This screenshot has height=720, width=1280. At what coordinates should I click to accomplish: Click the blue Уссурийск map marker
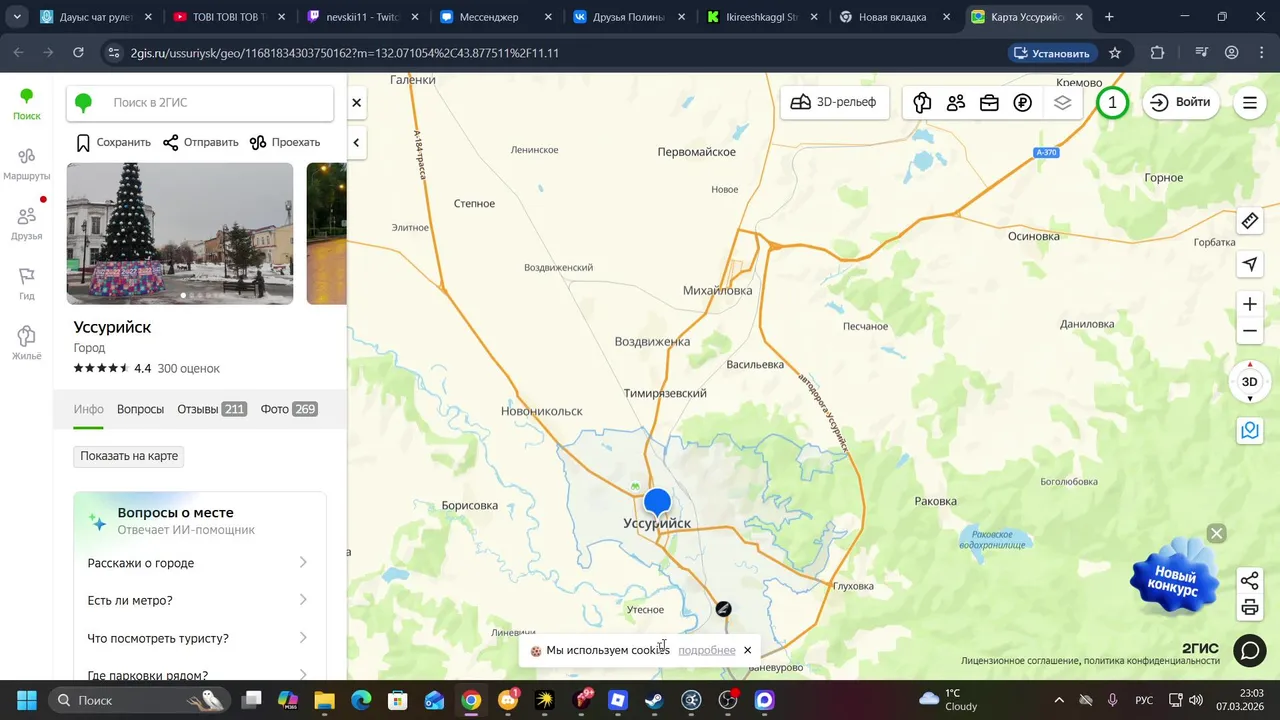coord(657,504)
